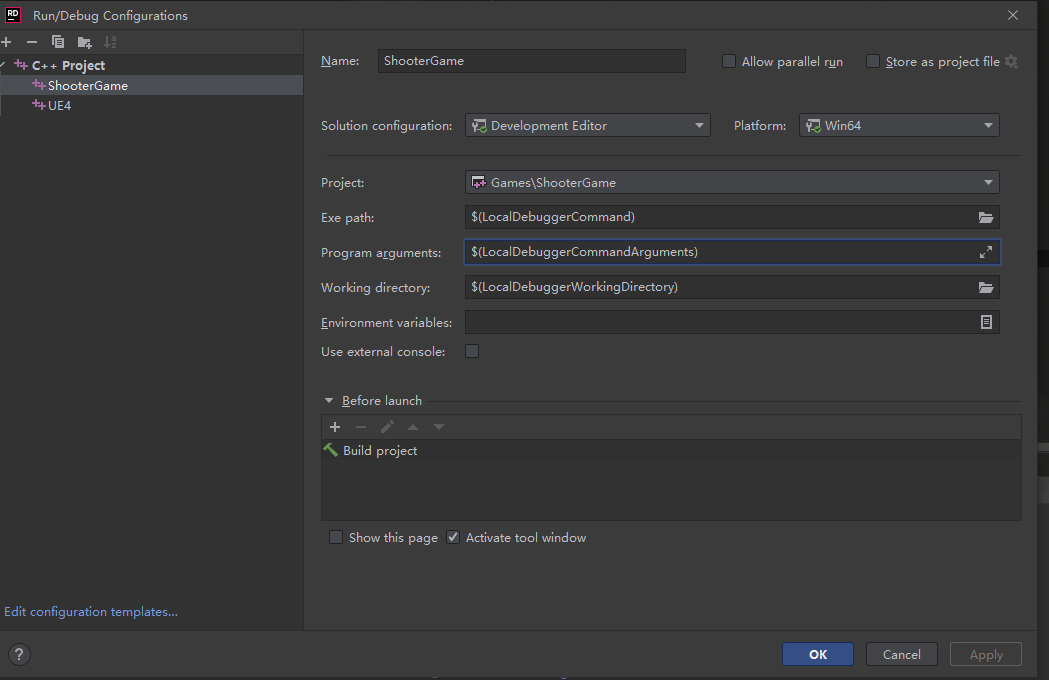Expand the Program arguments field
The width and height of the screenshot is (1049, 680).
[x=985, y=252]
